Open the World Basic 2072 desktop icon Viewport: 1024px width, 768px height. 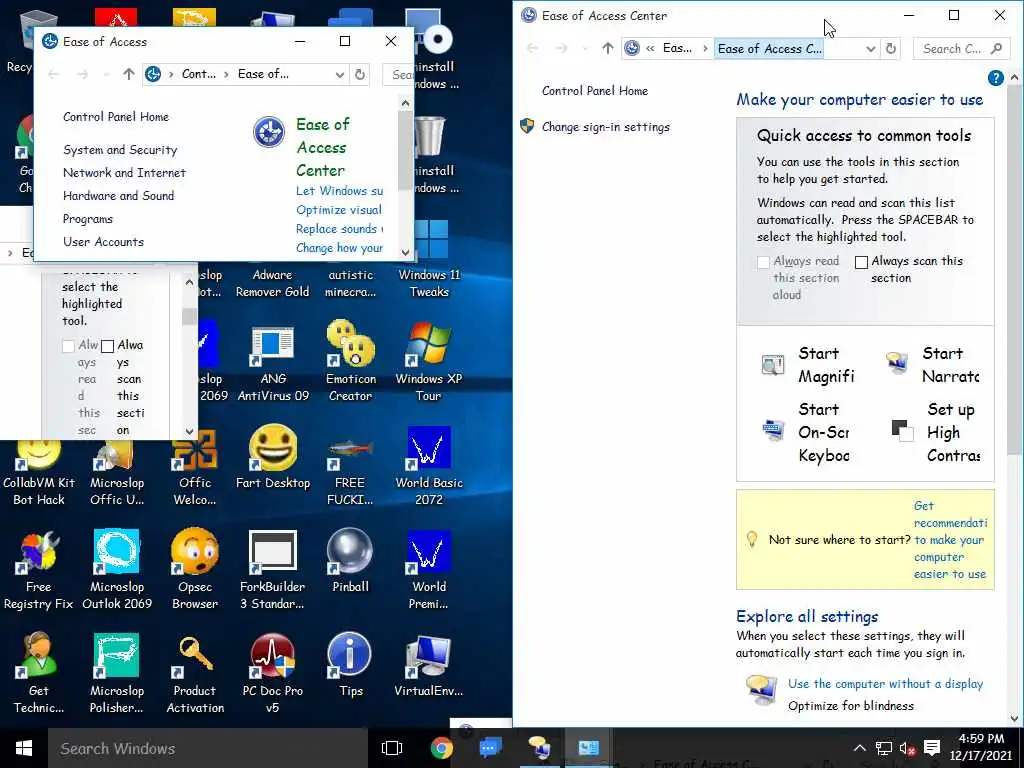click(428, 465)
